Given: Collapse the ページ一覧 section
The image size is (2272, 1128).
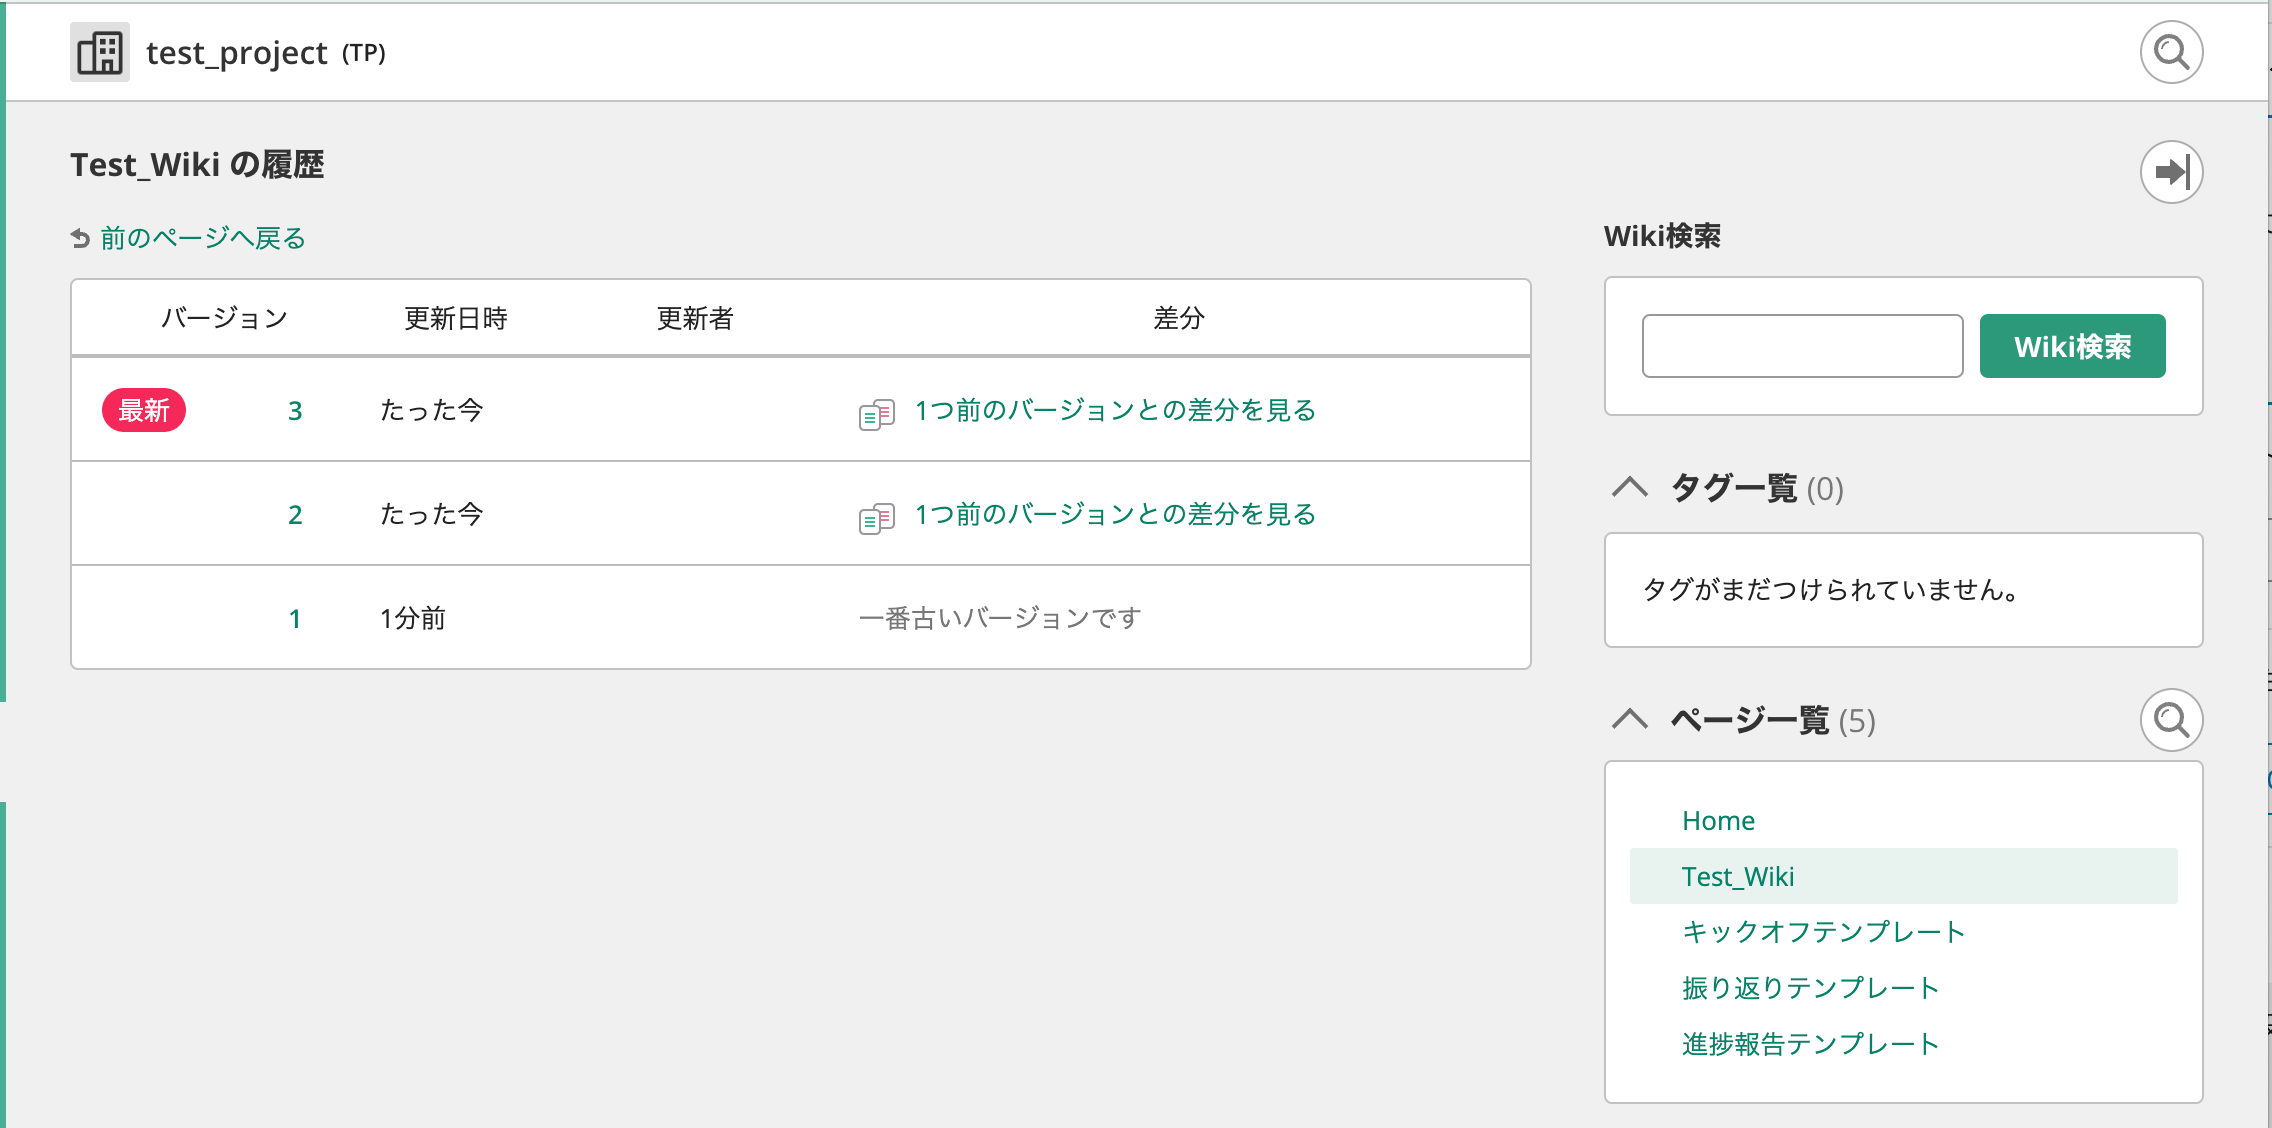Looking at the screenshot, I should (1630, 720).
